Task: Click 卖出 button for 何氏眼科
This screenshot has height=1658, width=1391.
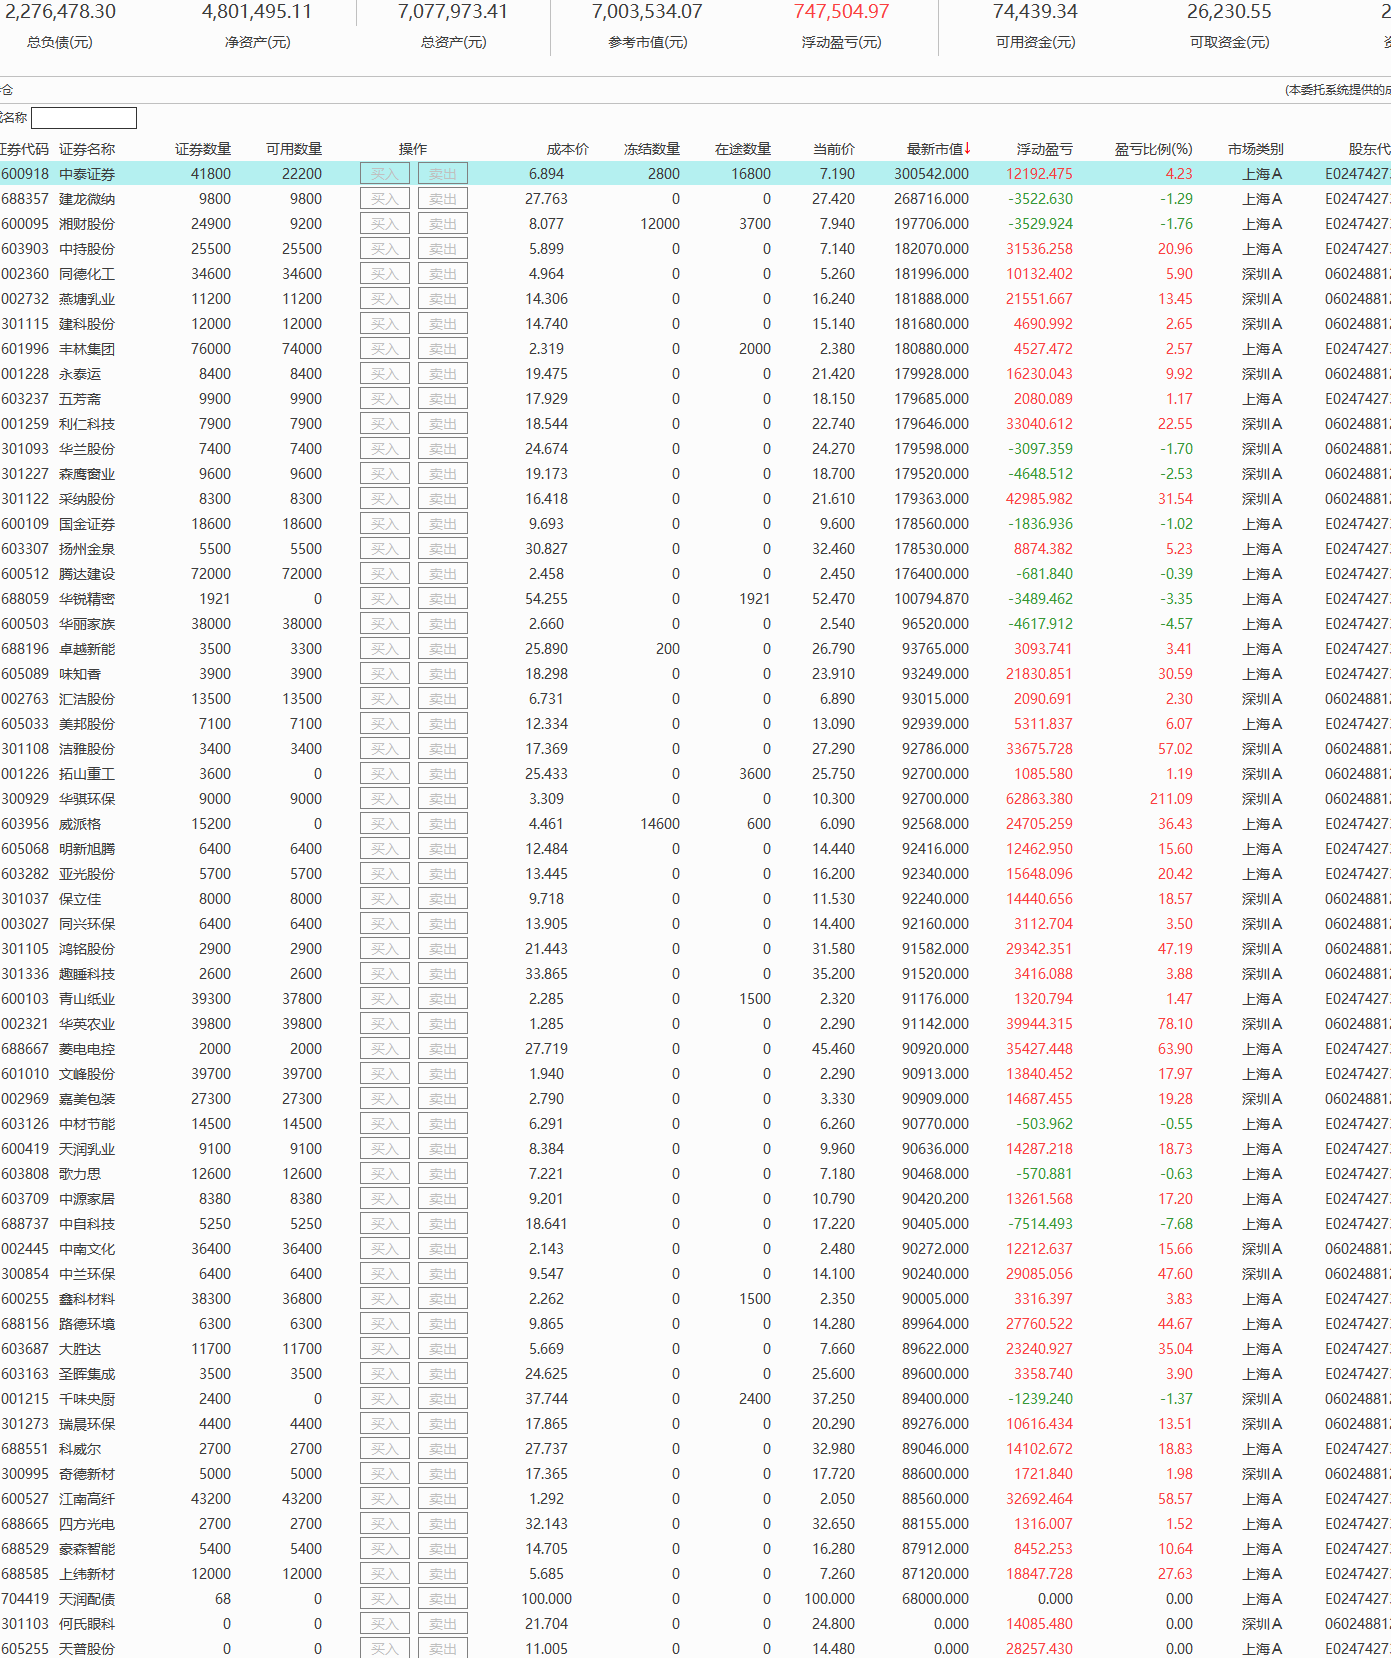Action: [x=443, y=1624]
